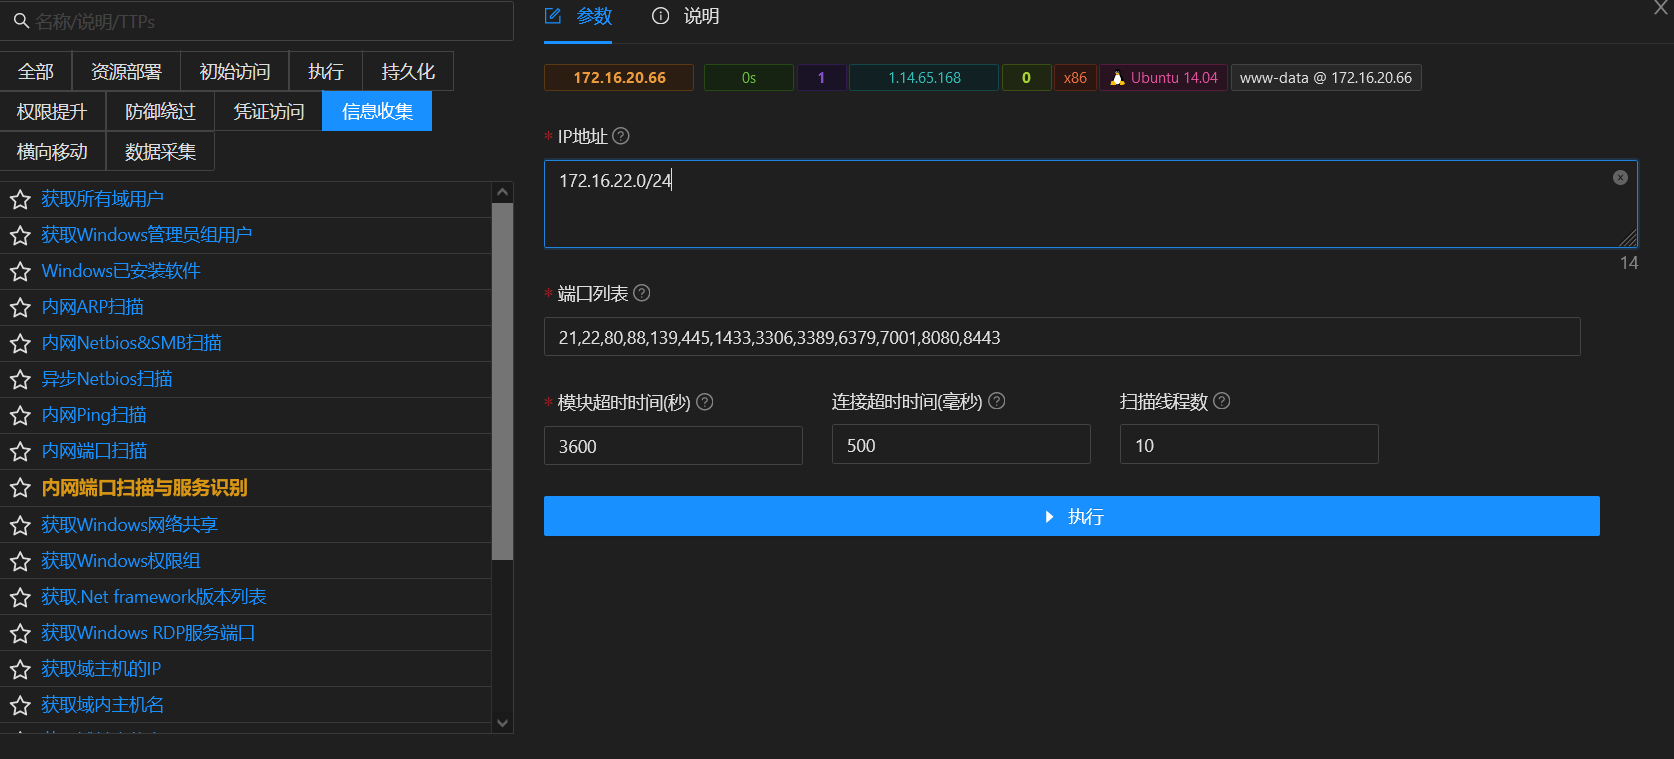Star the 异步Netbios扫描 module
Screen dimensions: 1674x759
pyautogui.click(x=20, y=380)
